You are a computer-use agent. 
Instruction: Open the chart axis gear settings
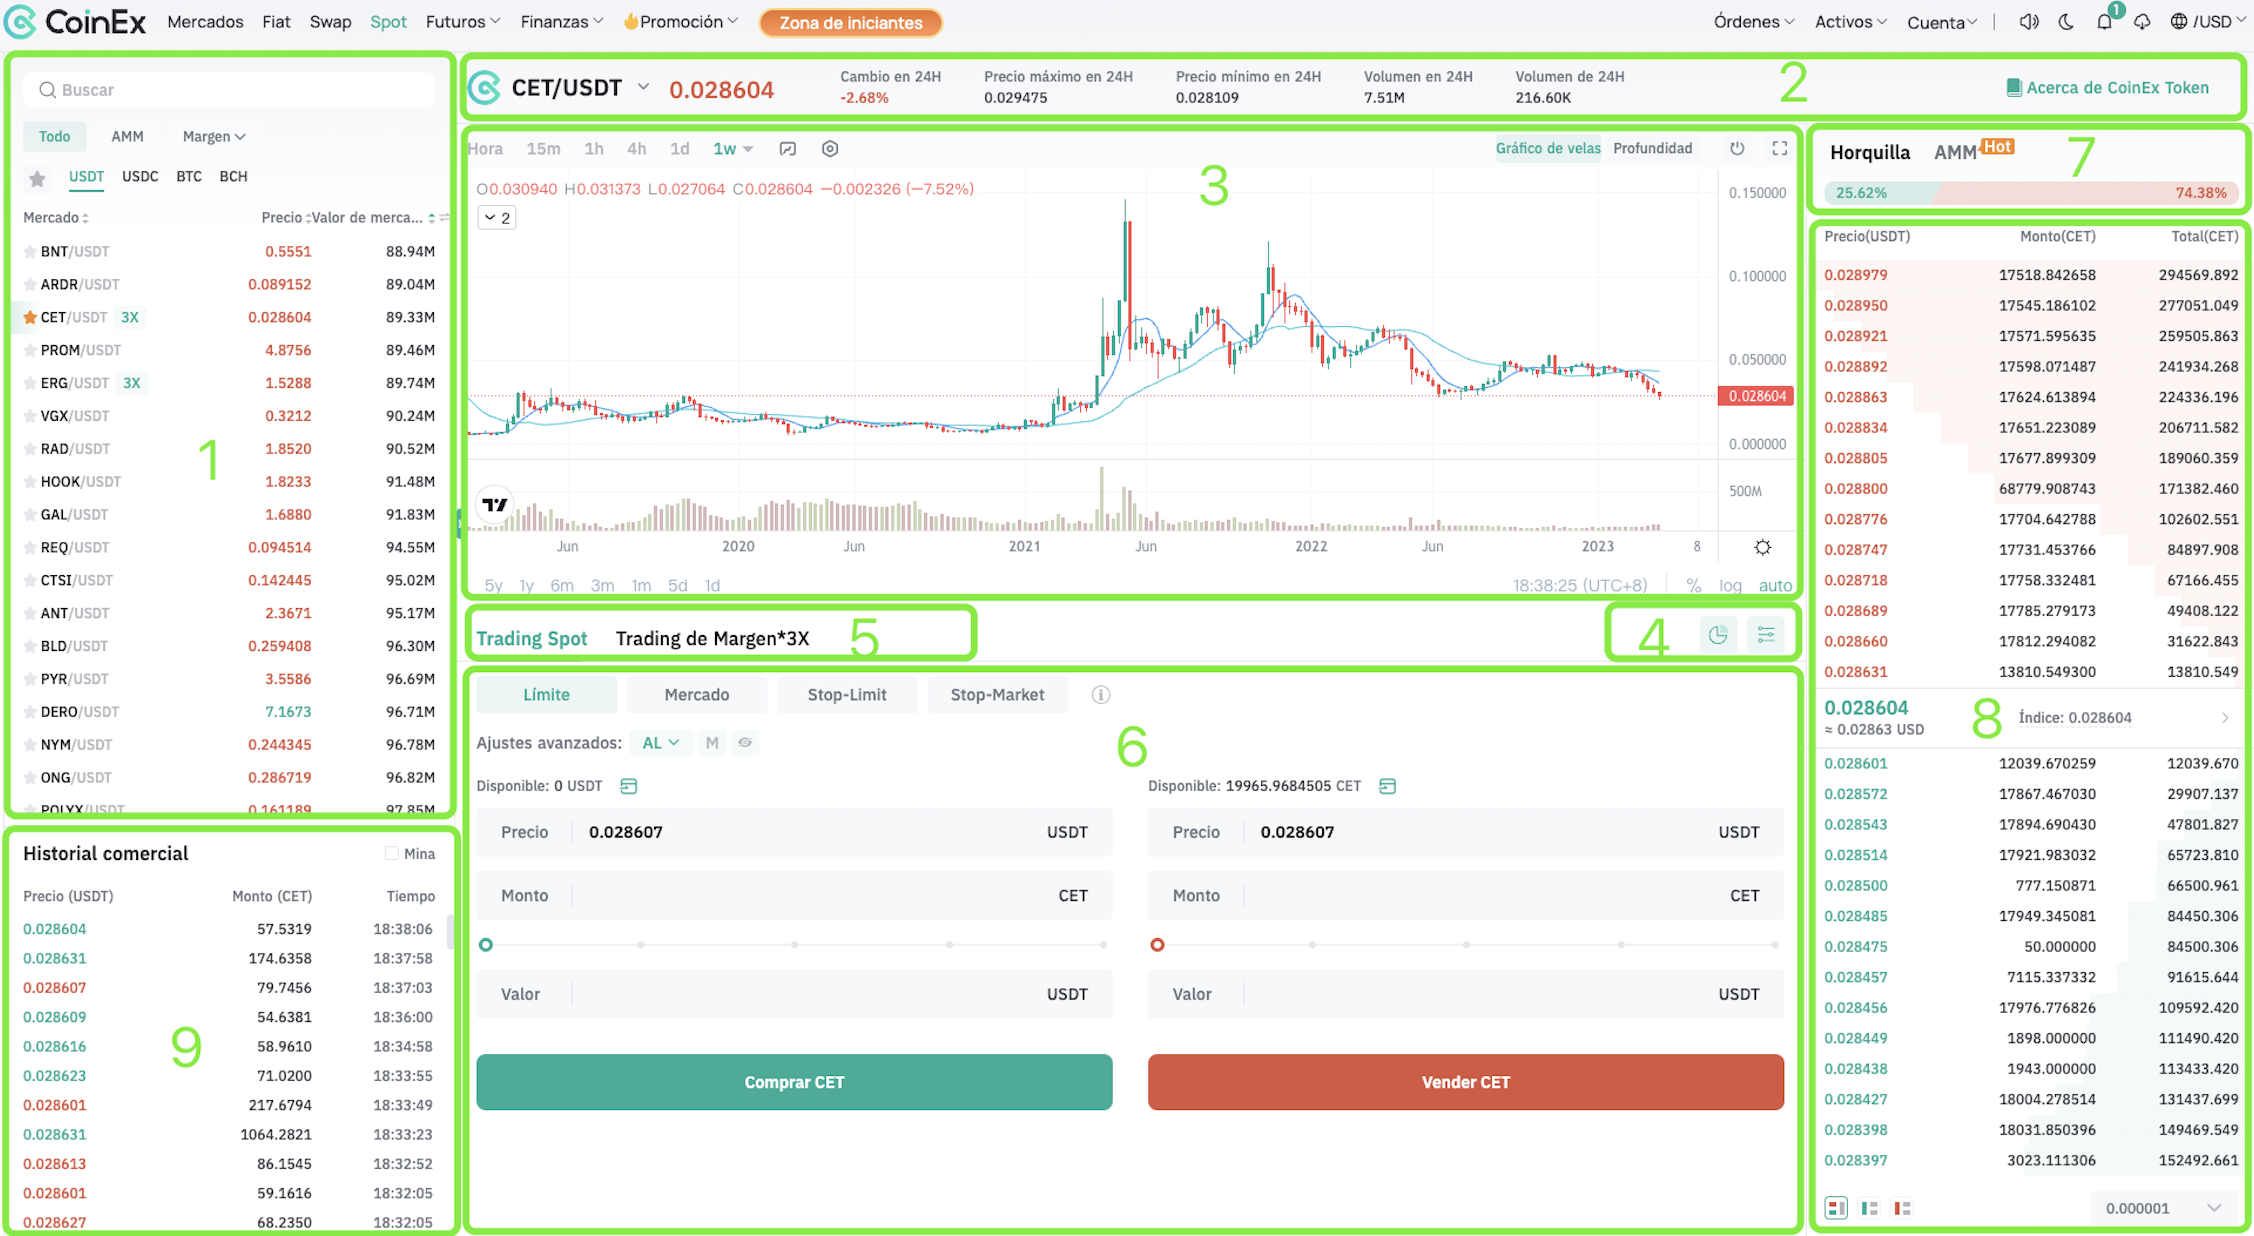click(x=1763, y=547)
